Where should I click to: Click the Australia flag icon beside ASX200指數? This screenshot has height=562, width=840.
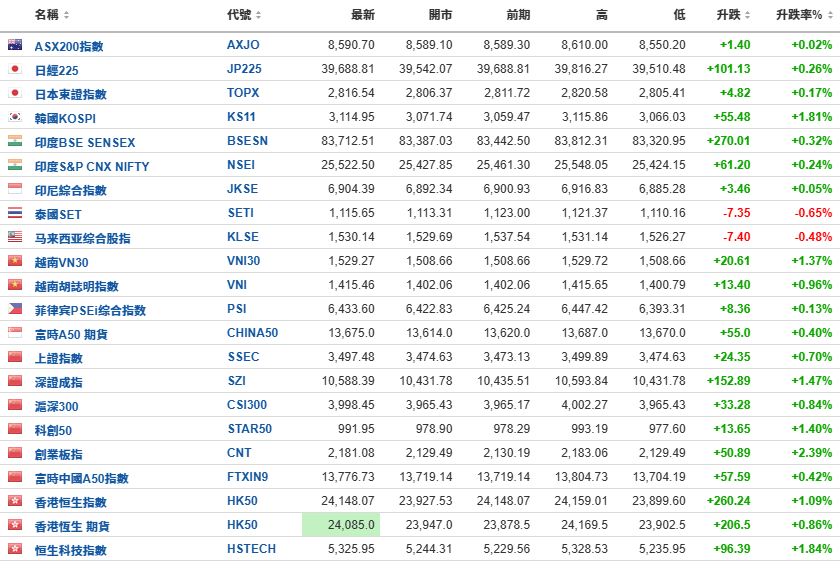tap(15, 45)
